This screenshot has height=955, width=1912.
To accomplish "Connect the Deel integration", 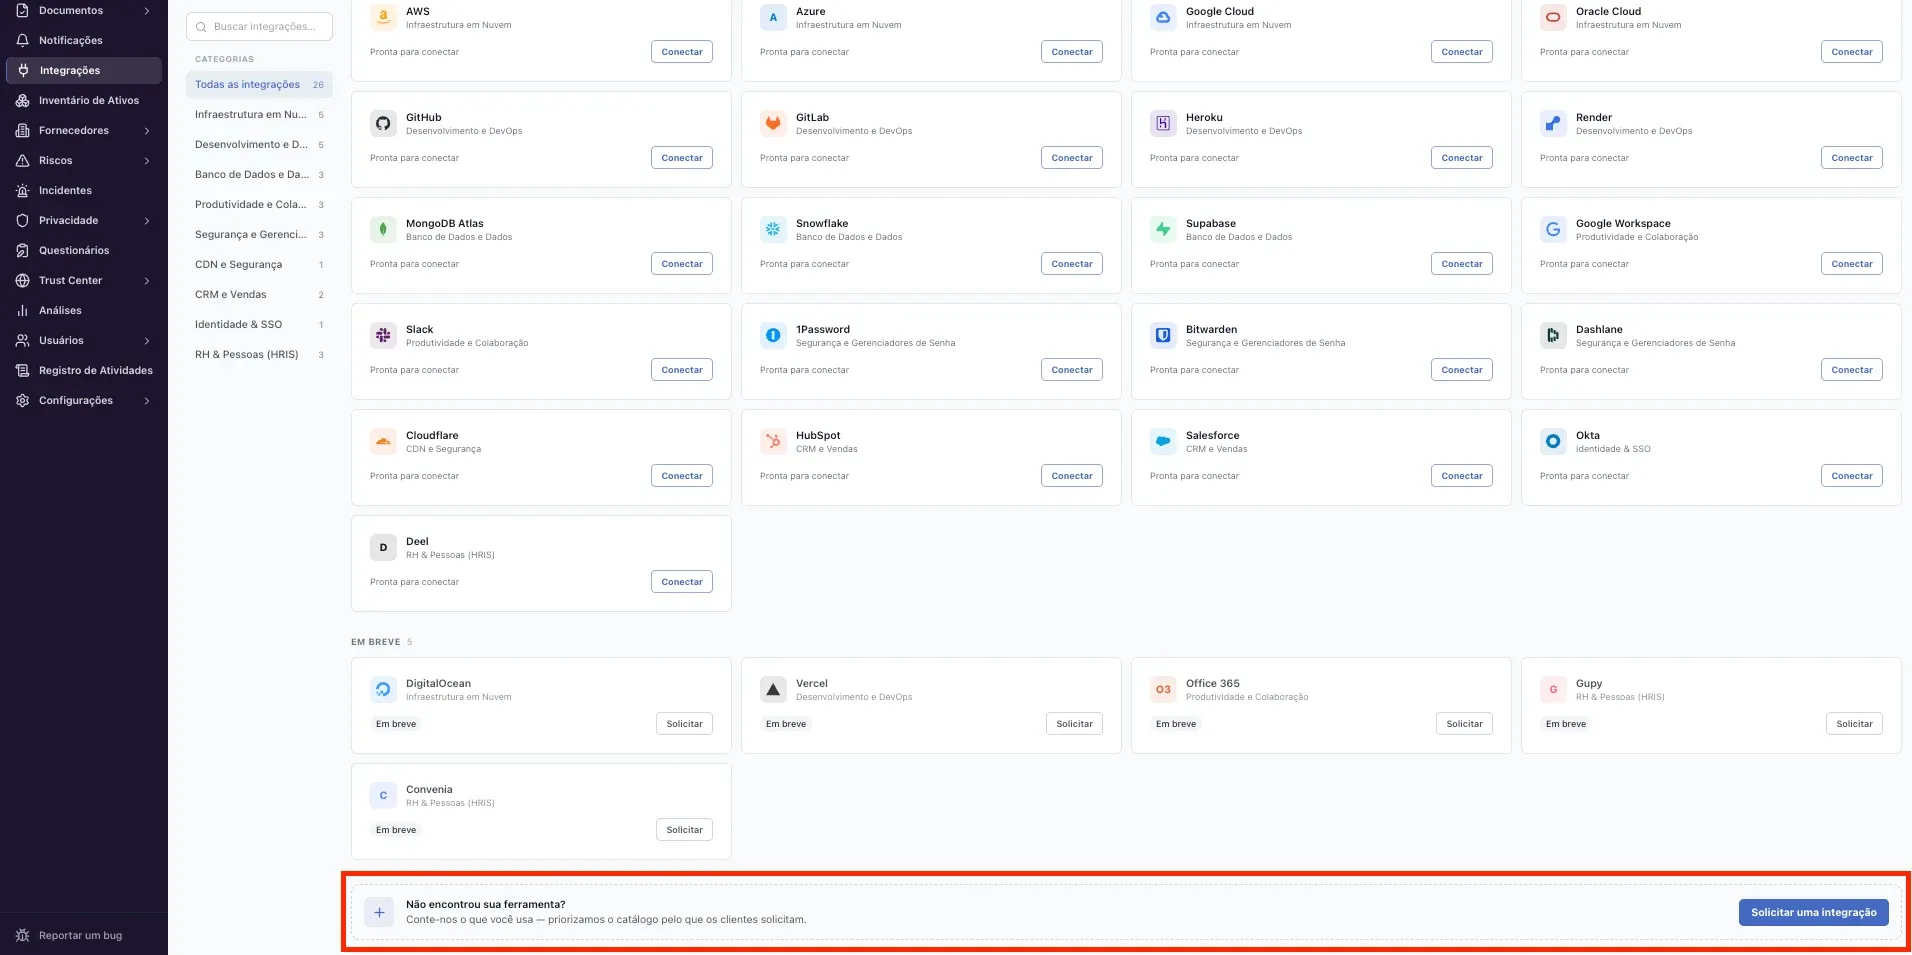I will [x=682, y=582].
